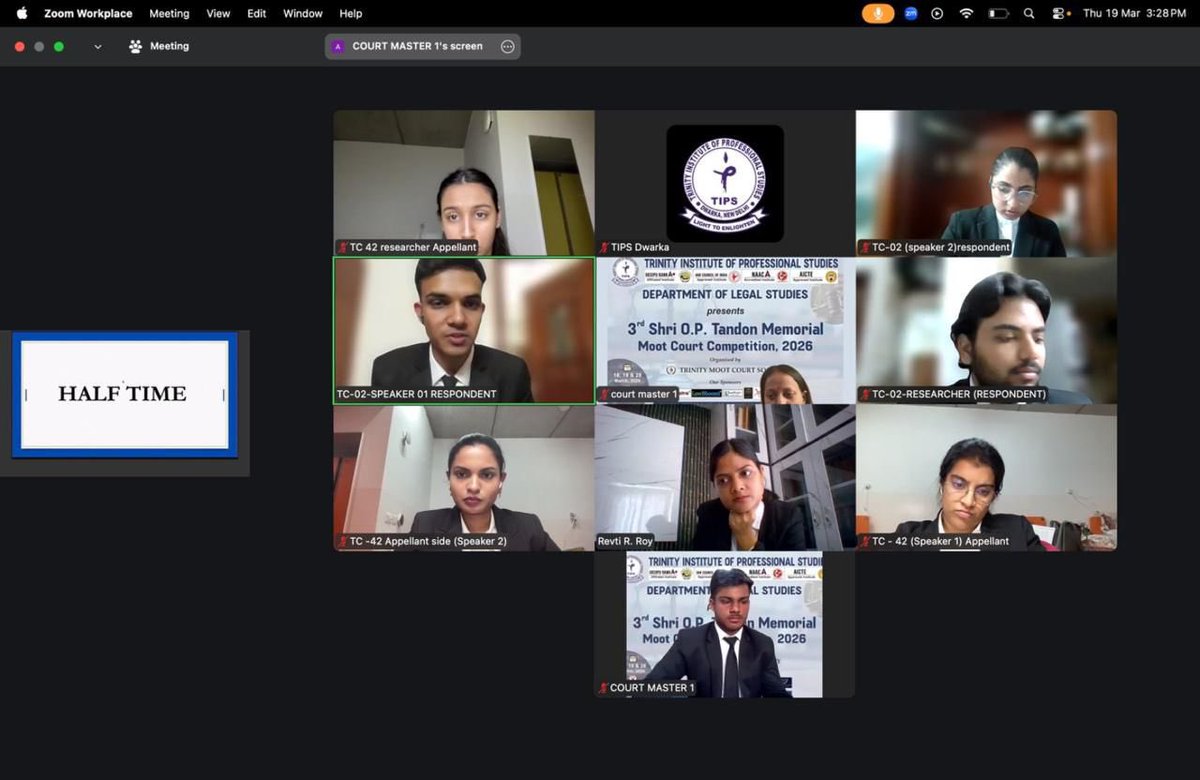Viewport: 1200px width, 780px height.
Task: Select the TC - 42 (Speaker 1) Appellant video
Action: point(986,477)
